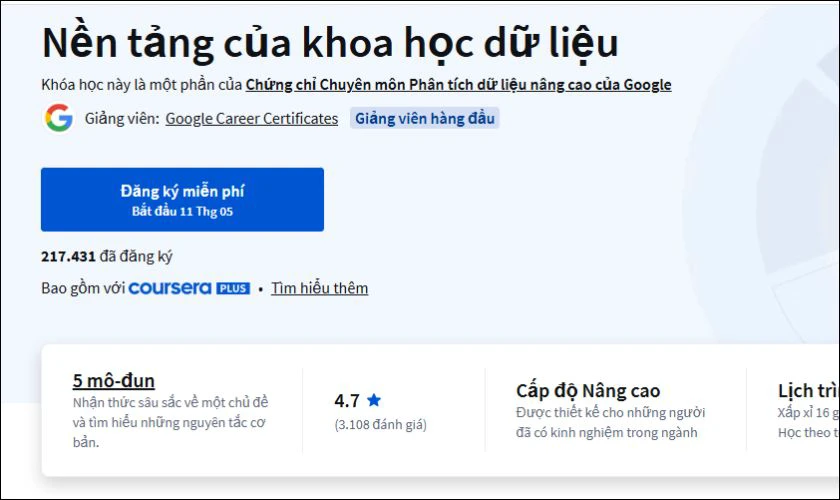840x500 pixels.
Task: Click the 3.108 đánh giá review count
Action: (380, 424)
